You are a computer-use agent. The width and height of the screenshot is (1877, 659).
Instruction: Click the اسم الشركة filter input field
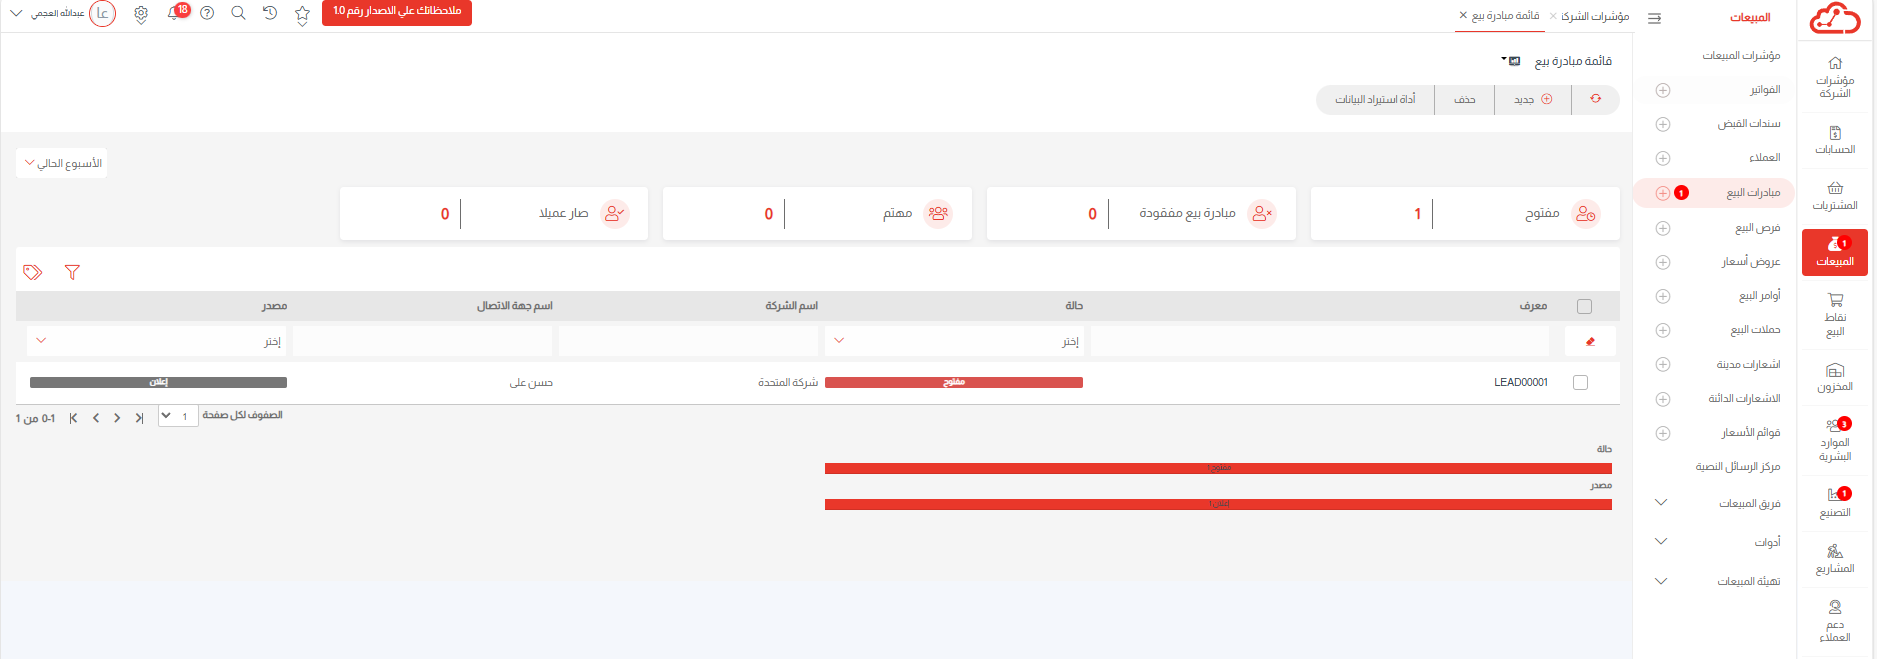click(688, 341)
